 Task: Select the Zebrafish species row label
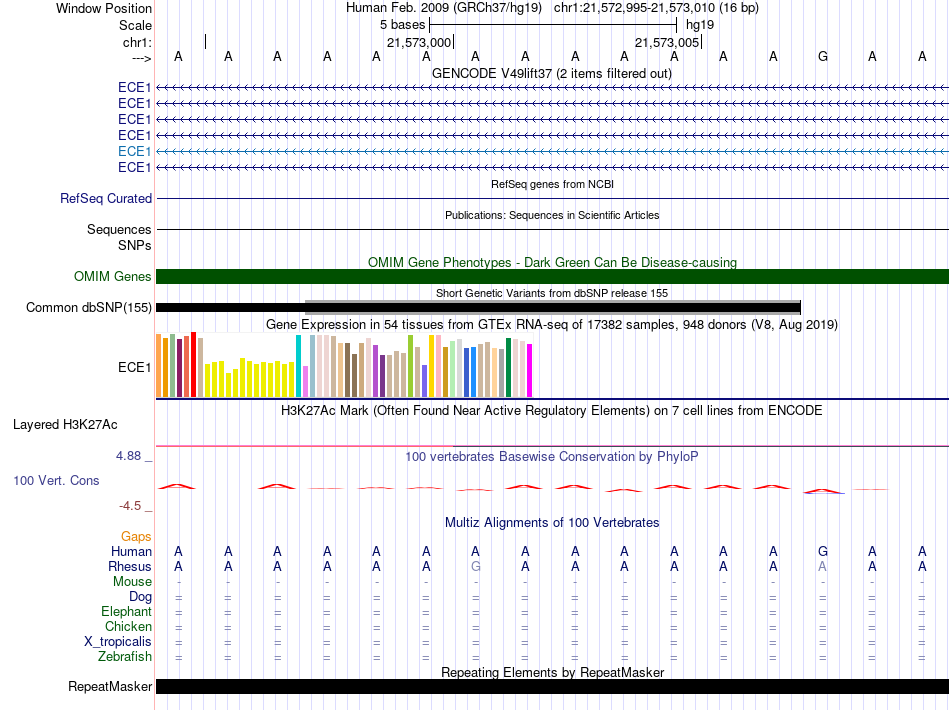tap(125, 657)
